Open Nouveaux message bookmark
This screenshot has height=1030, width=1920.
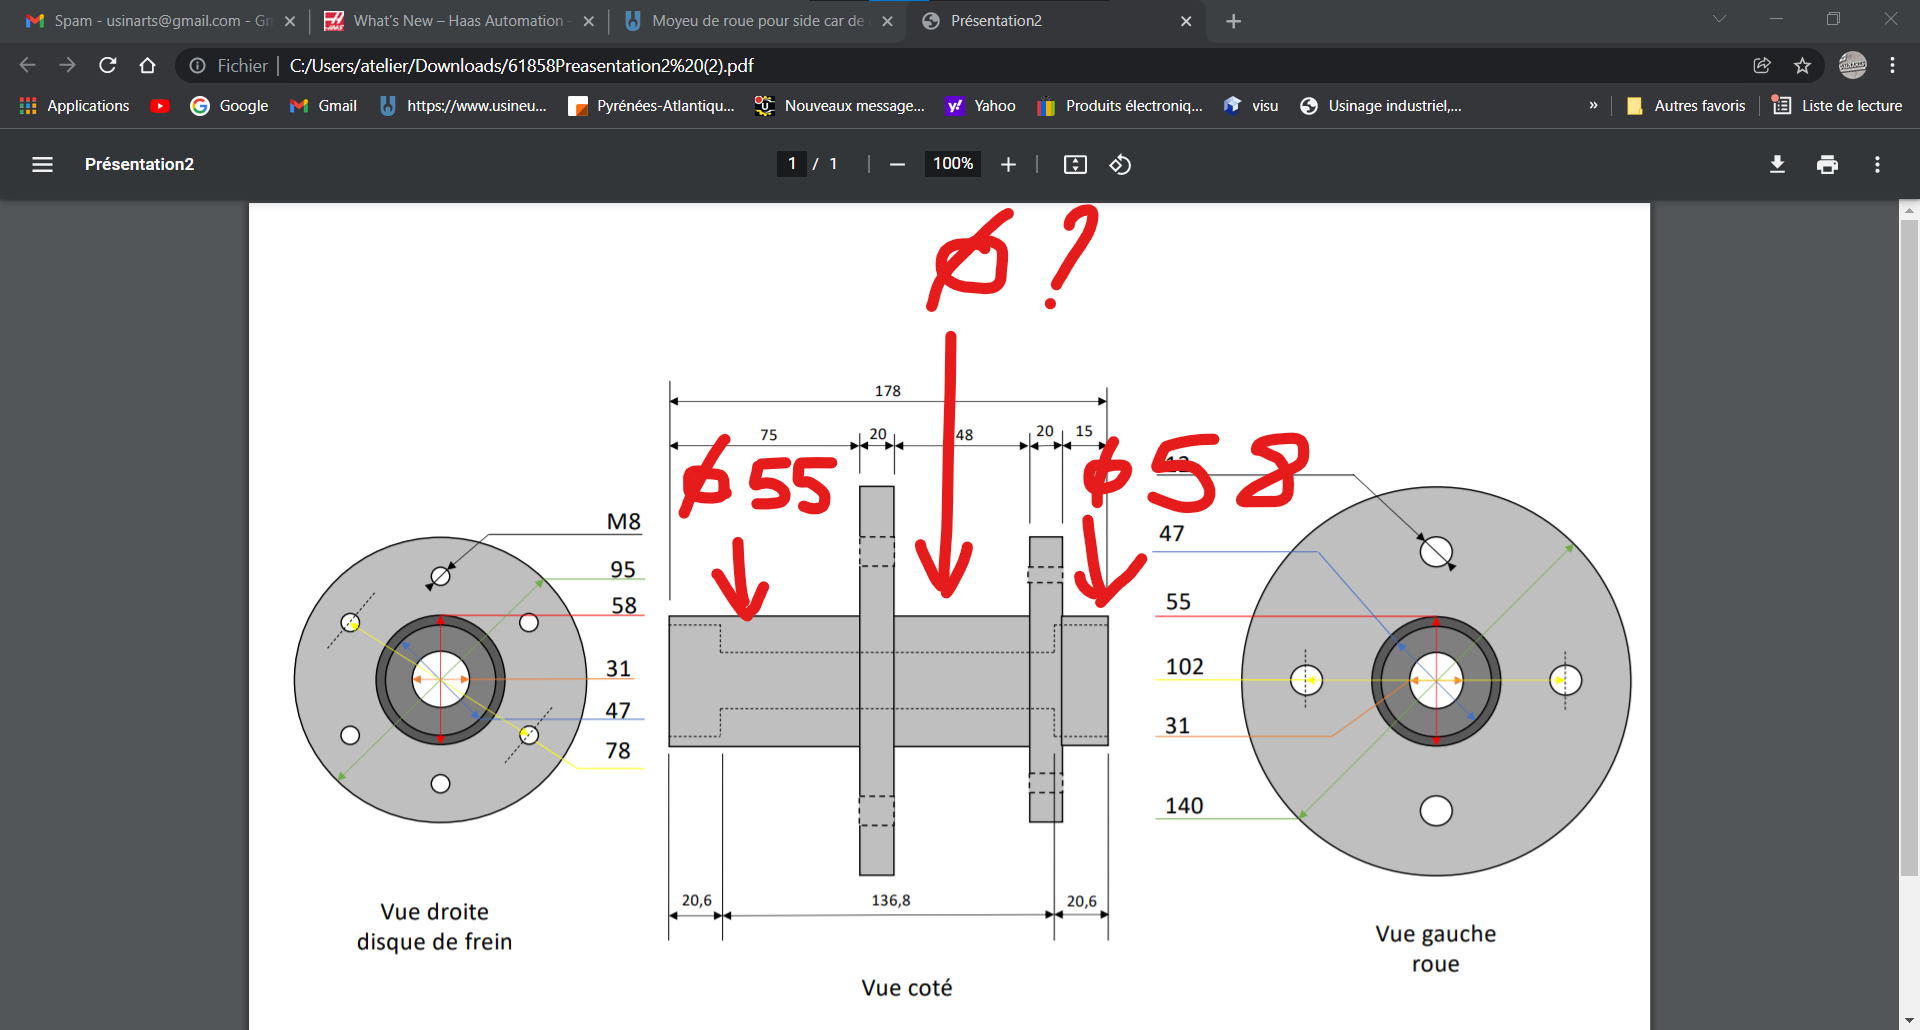pyautogui.click(x=840, y=106)
